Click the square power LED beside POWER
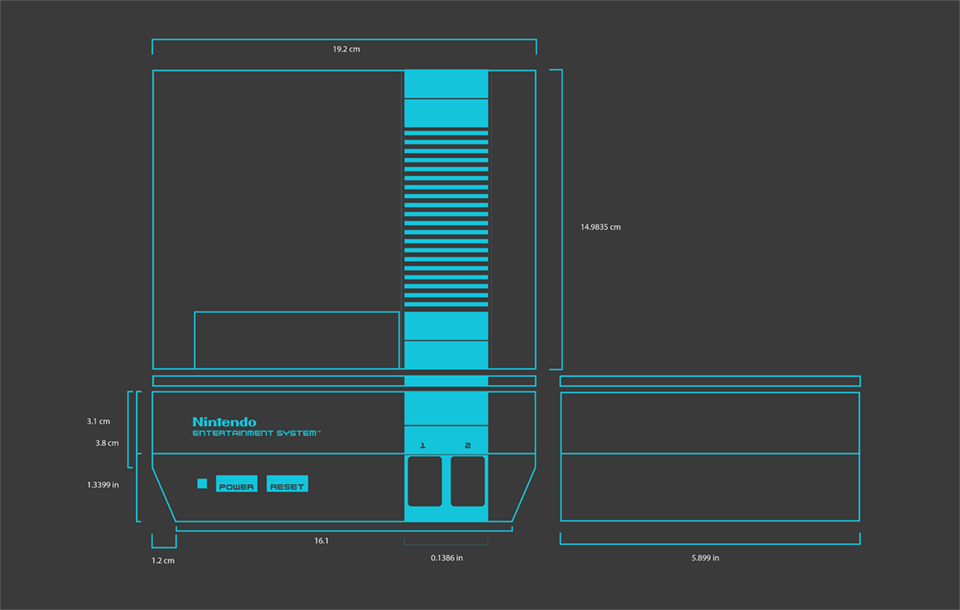Viewport: 960px width, 610px height. click(202, 484)
